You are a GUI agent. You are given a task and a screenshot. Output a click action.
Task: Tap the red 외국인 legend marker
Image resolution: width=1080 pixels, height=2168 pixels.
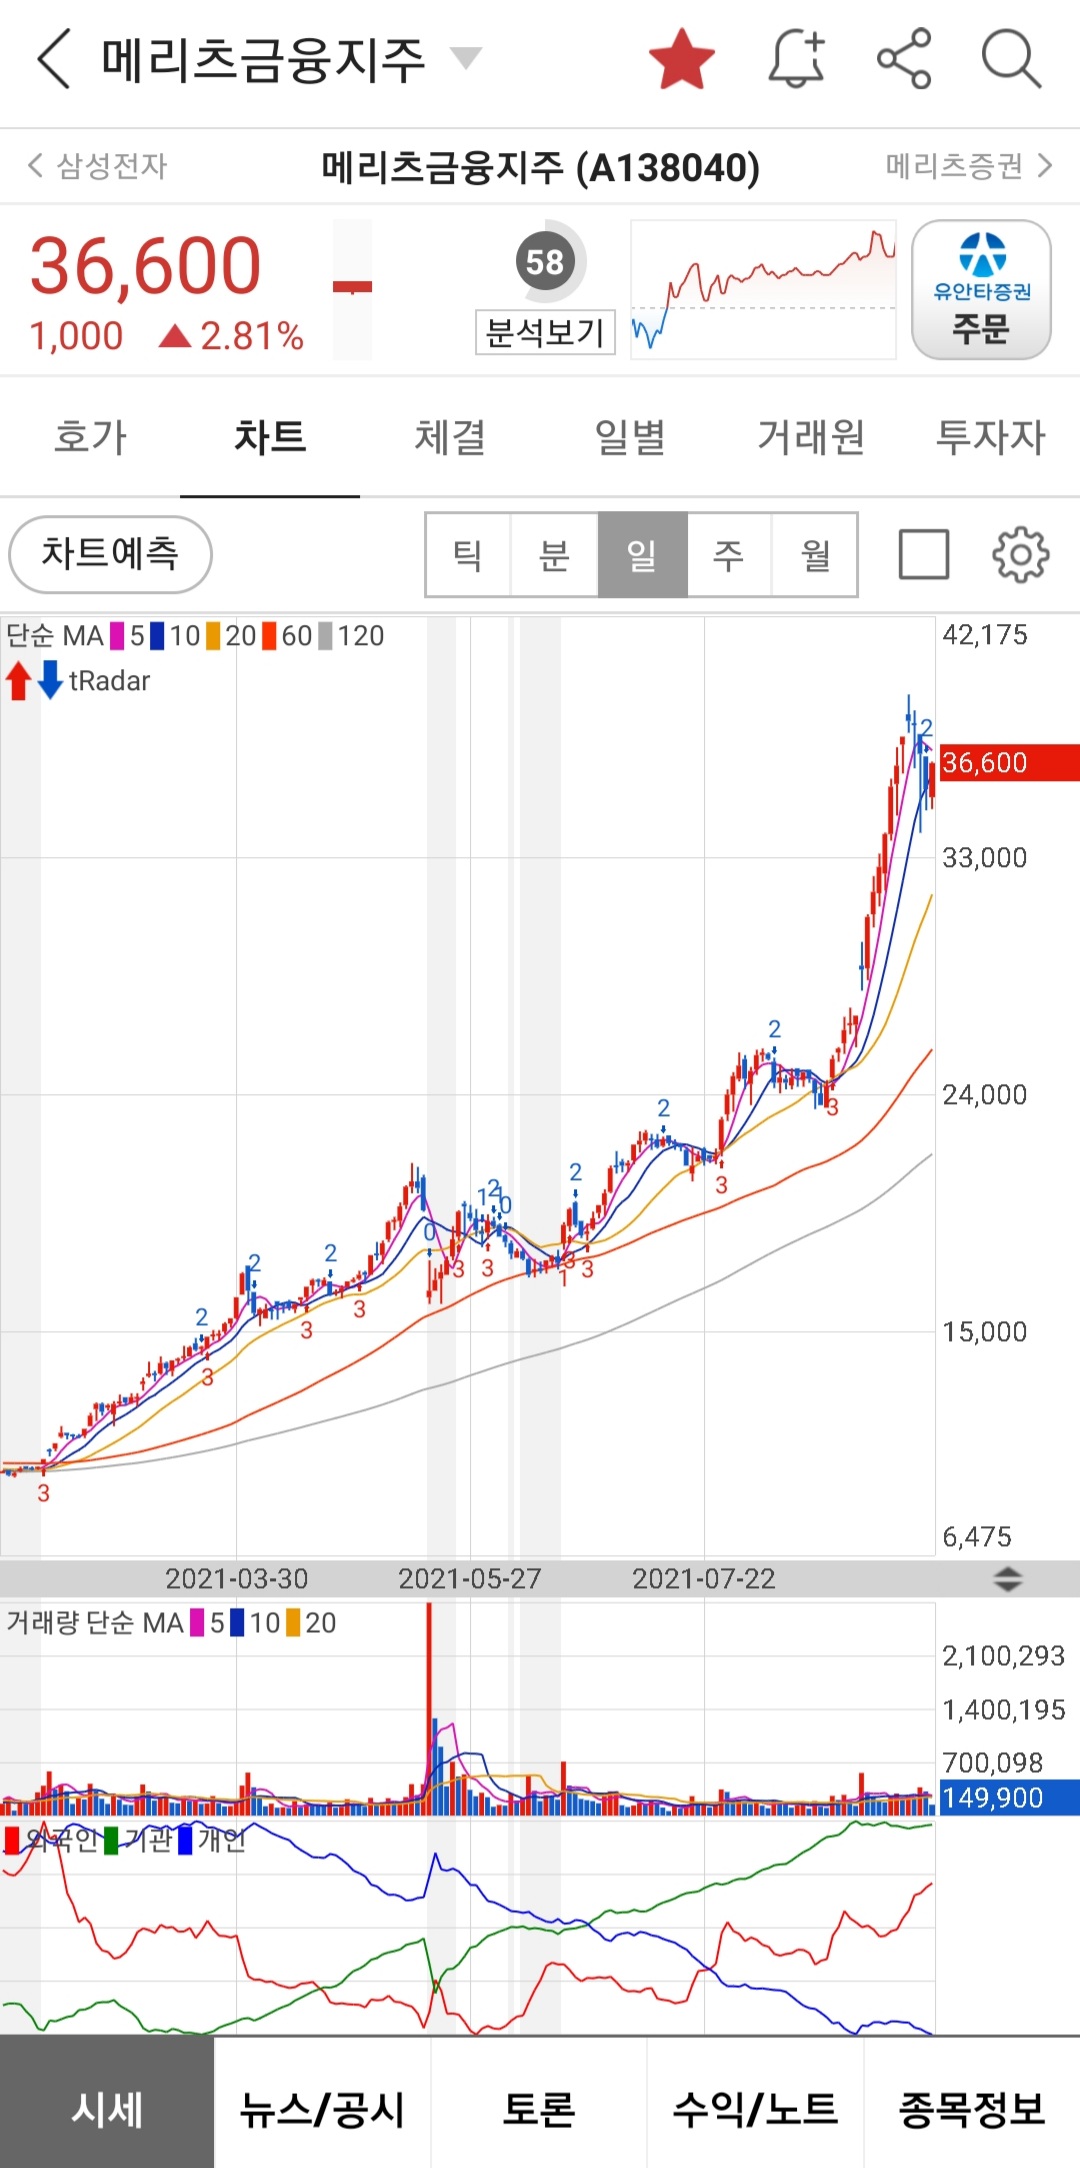(13, 1839)
